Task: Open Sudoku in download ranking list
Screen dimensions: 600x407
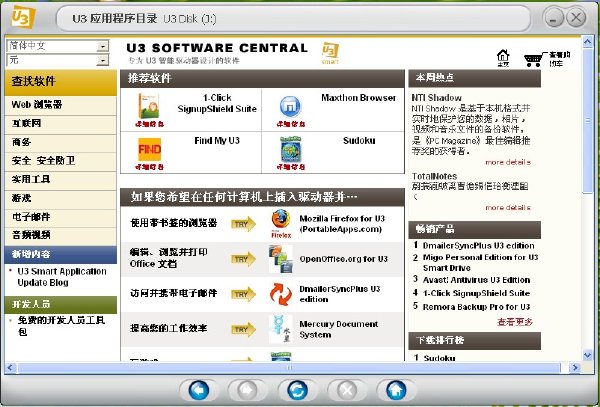Action: (439, 358)
